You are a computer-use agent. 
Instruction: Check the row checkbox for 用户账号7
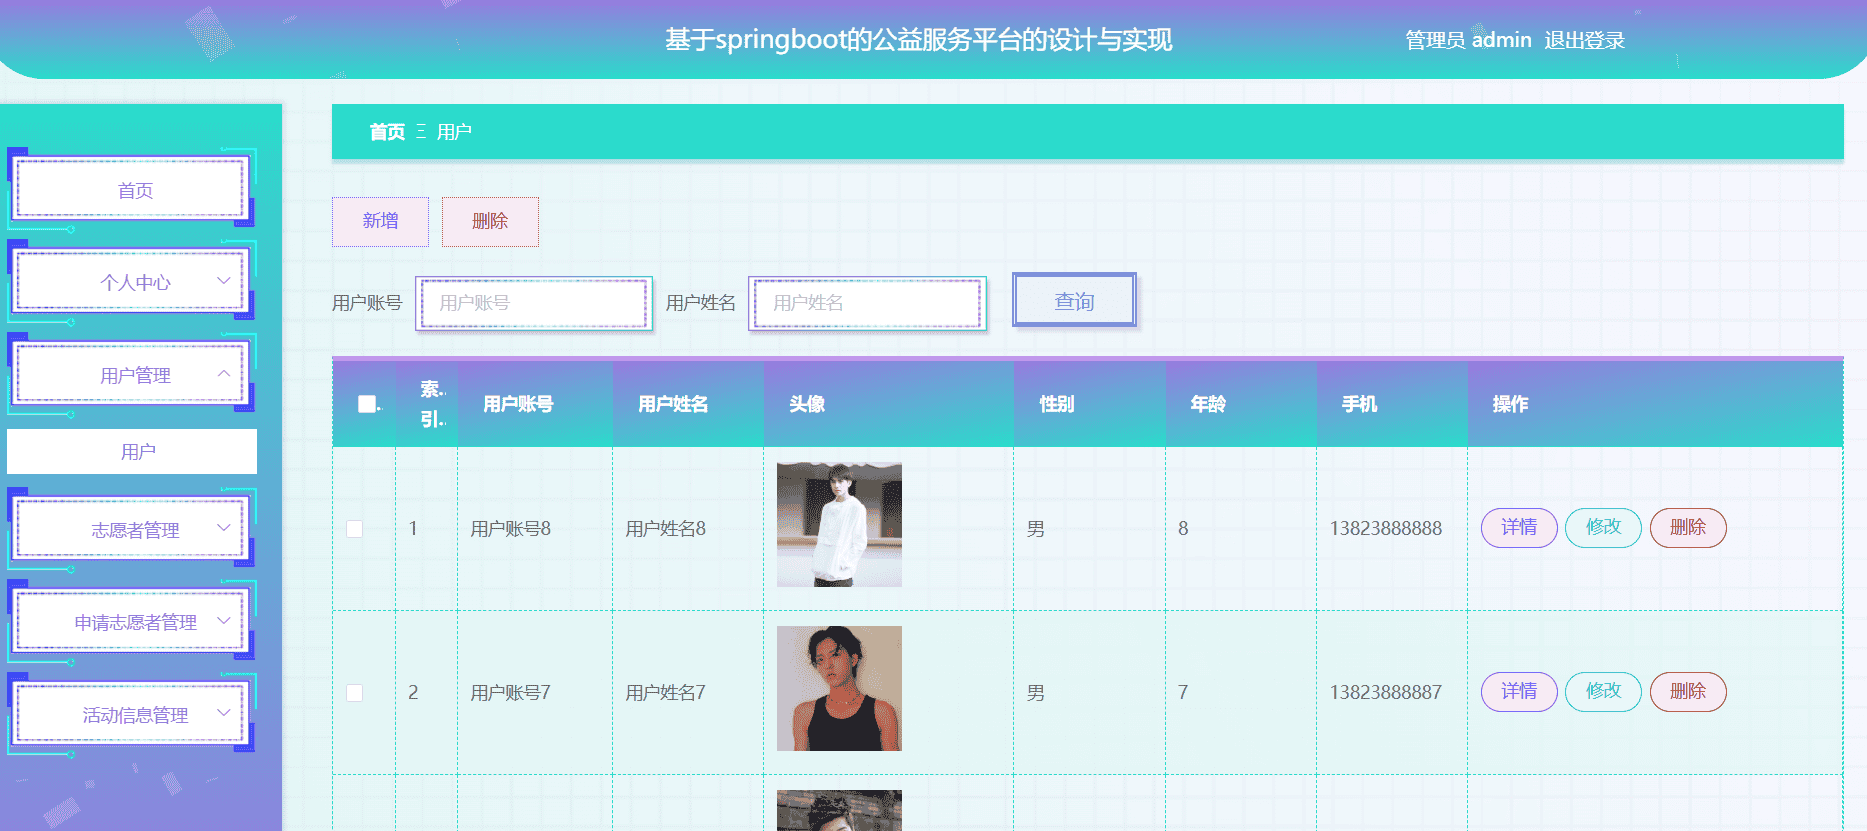point(354,693)
